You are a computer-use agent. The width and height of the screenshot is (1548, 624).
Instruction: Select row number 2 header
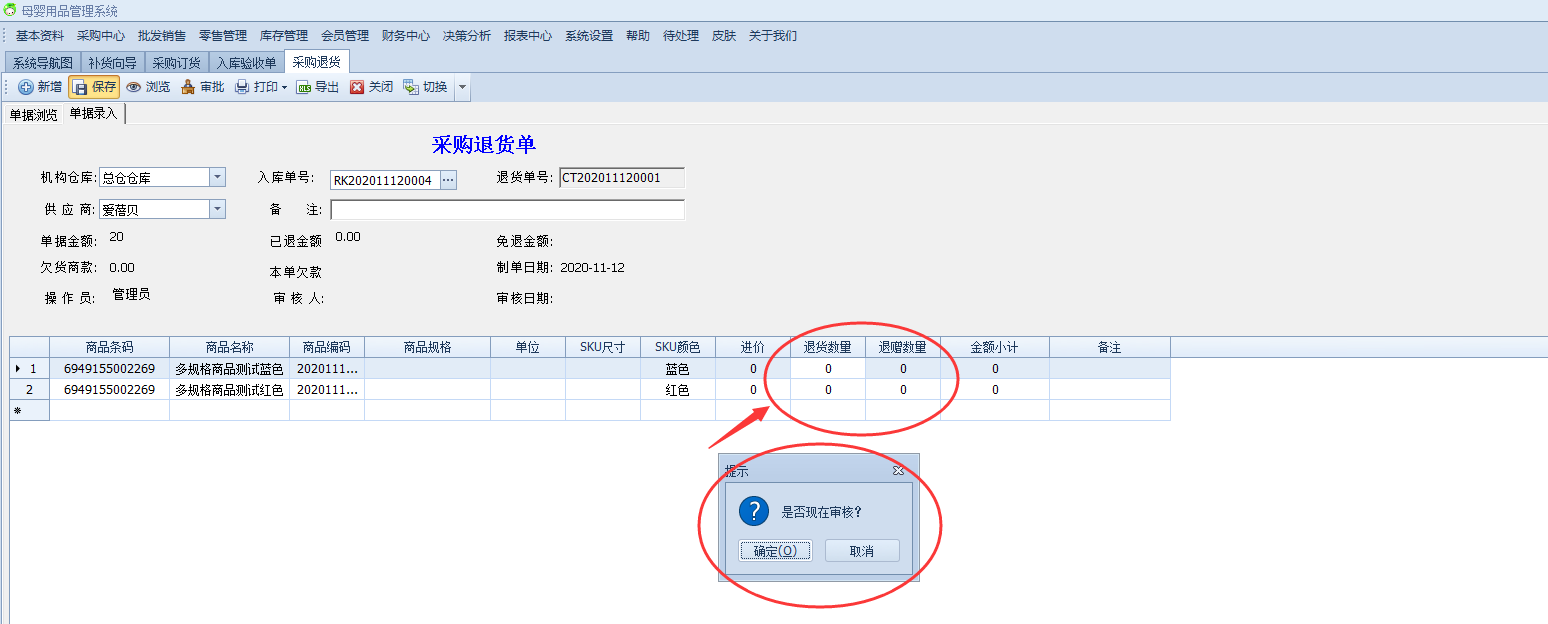(30, 390)
